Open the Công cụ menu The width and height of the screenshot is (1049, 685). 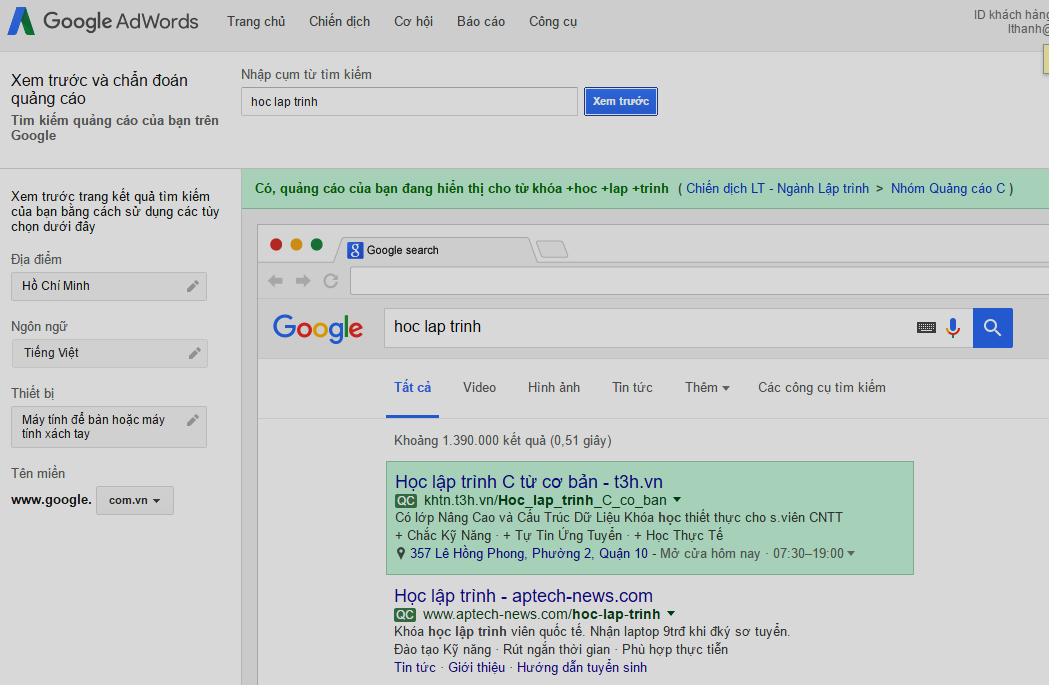click(x=553, y=21)
